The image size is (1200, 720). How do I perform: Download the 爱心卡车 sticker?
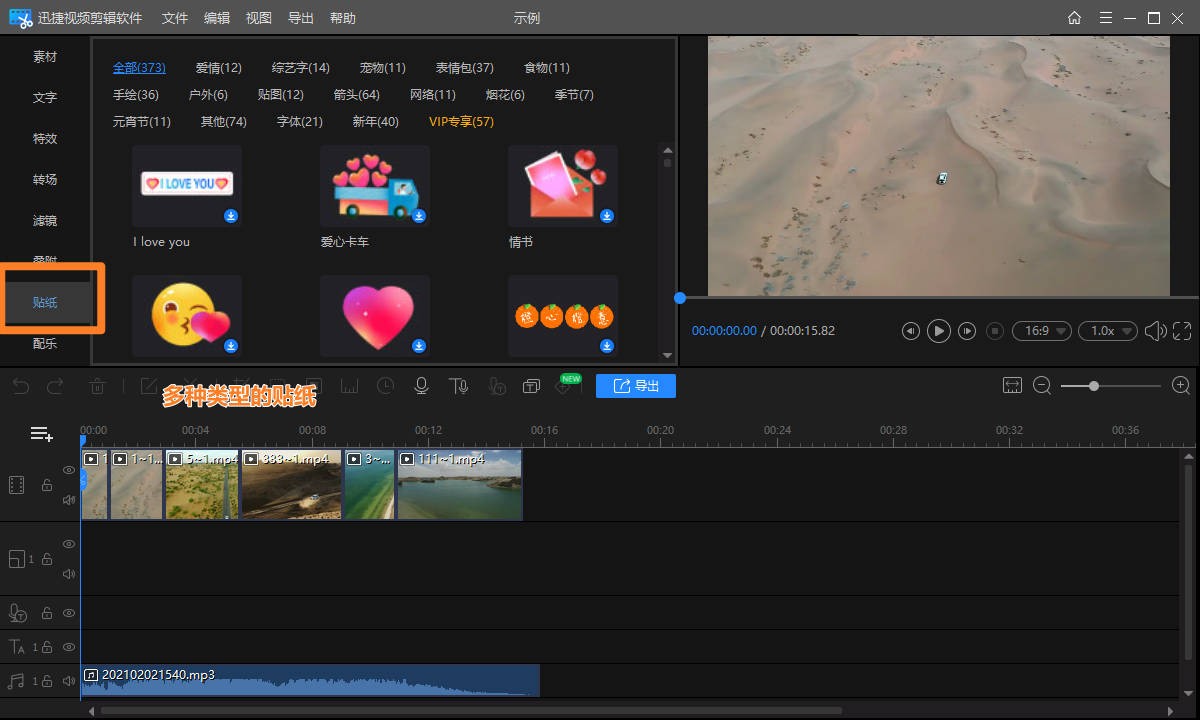tap(419, 216)
